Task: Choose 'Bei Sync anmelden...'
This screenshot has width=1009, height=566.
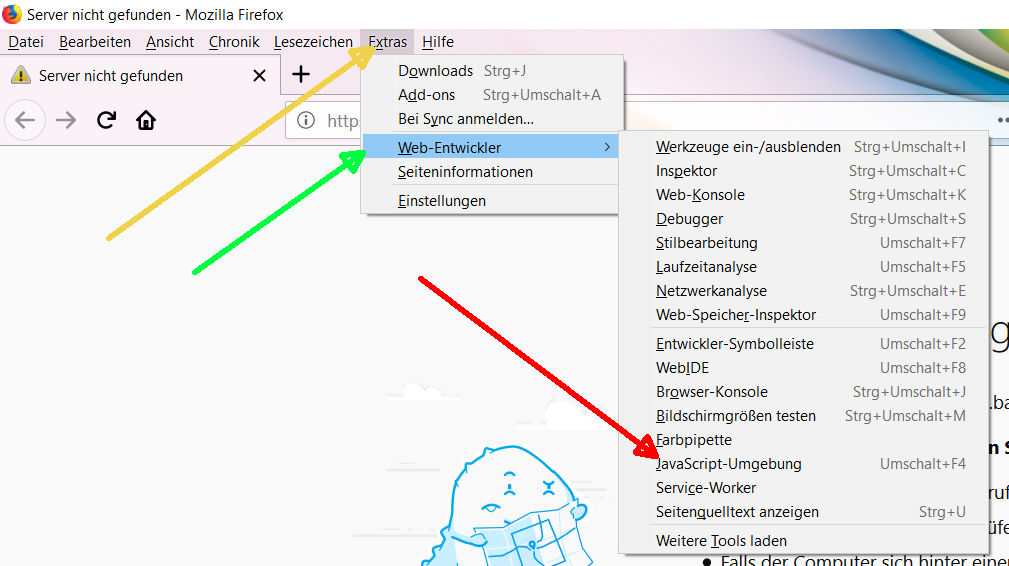Action: 492,119
